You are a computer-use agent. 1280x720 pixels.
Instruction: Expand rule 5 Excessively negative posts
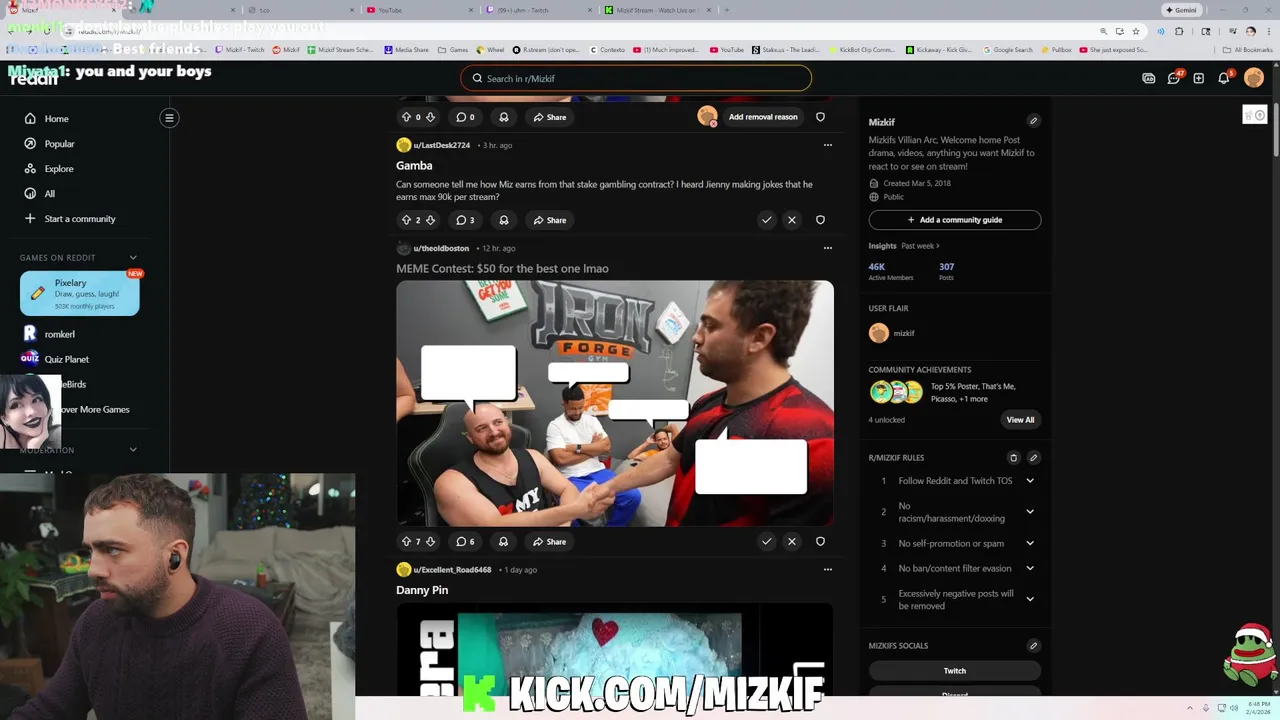click(1030, 599)
